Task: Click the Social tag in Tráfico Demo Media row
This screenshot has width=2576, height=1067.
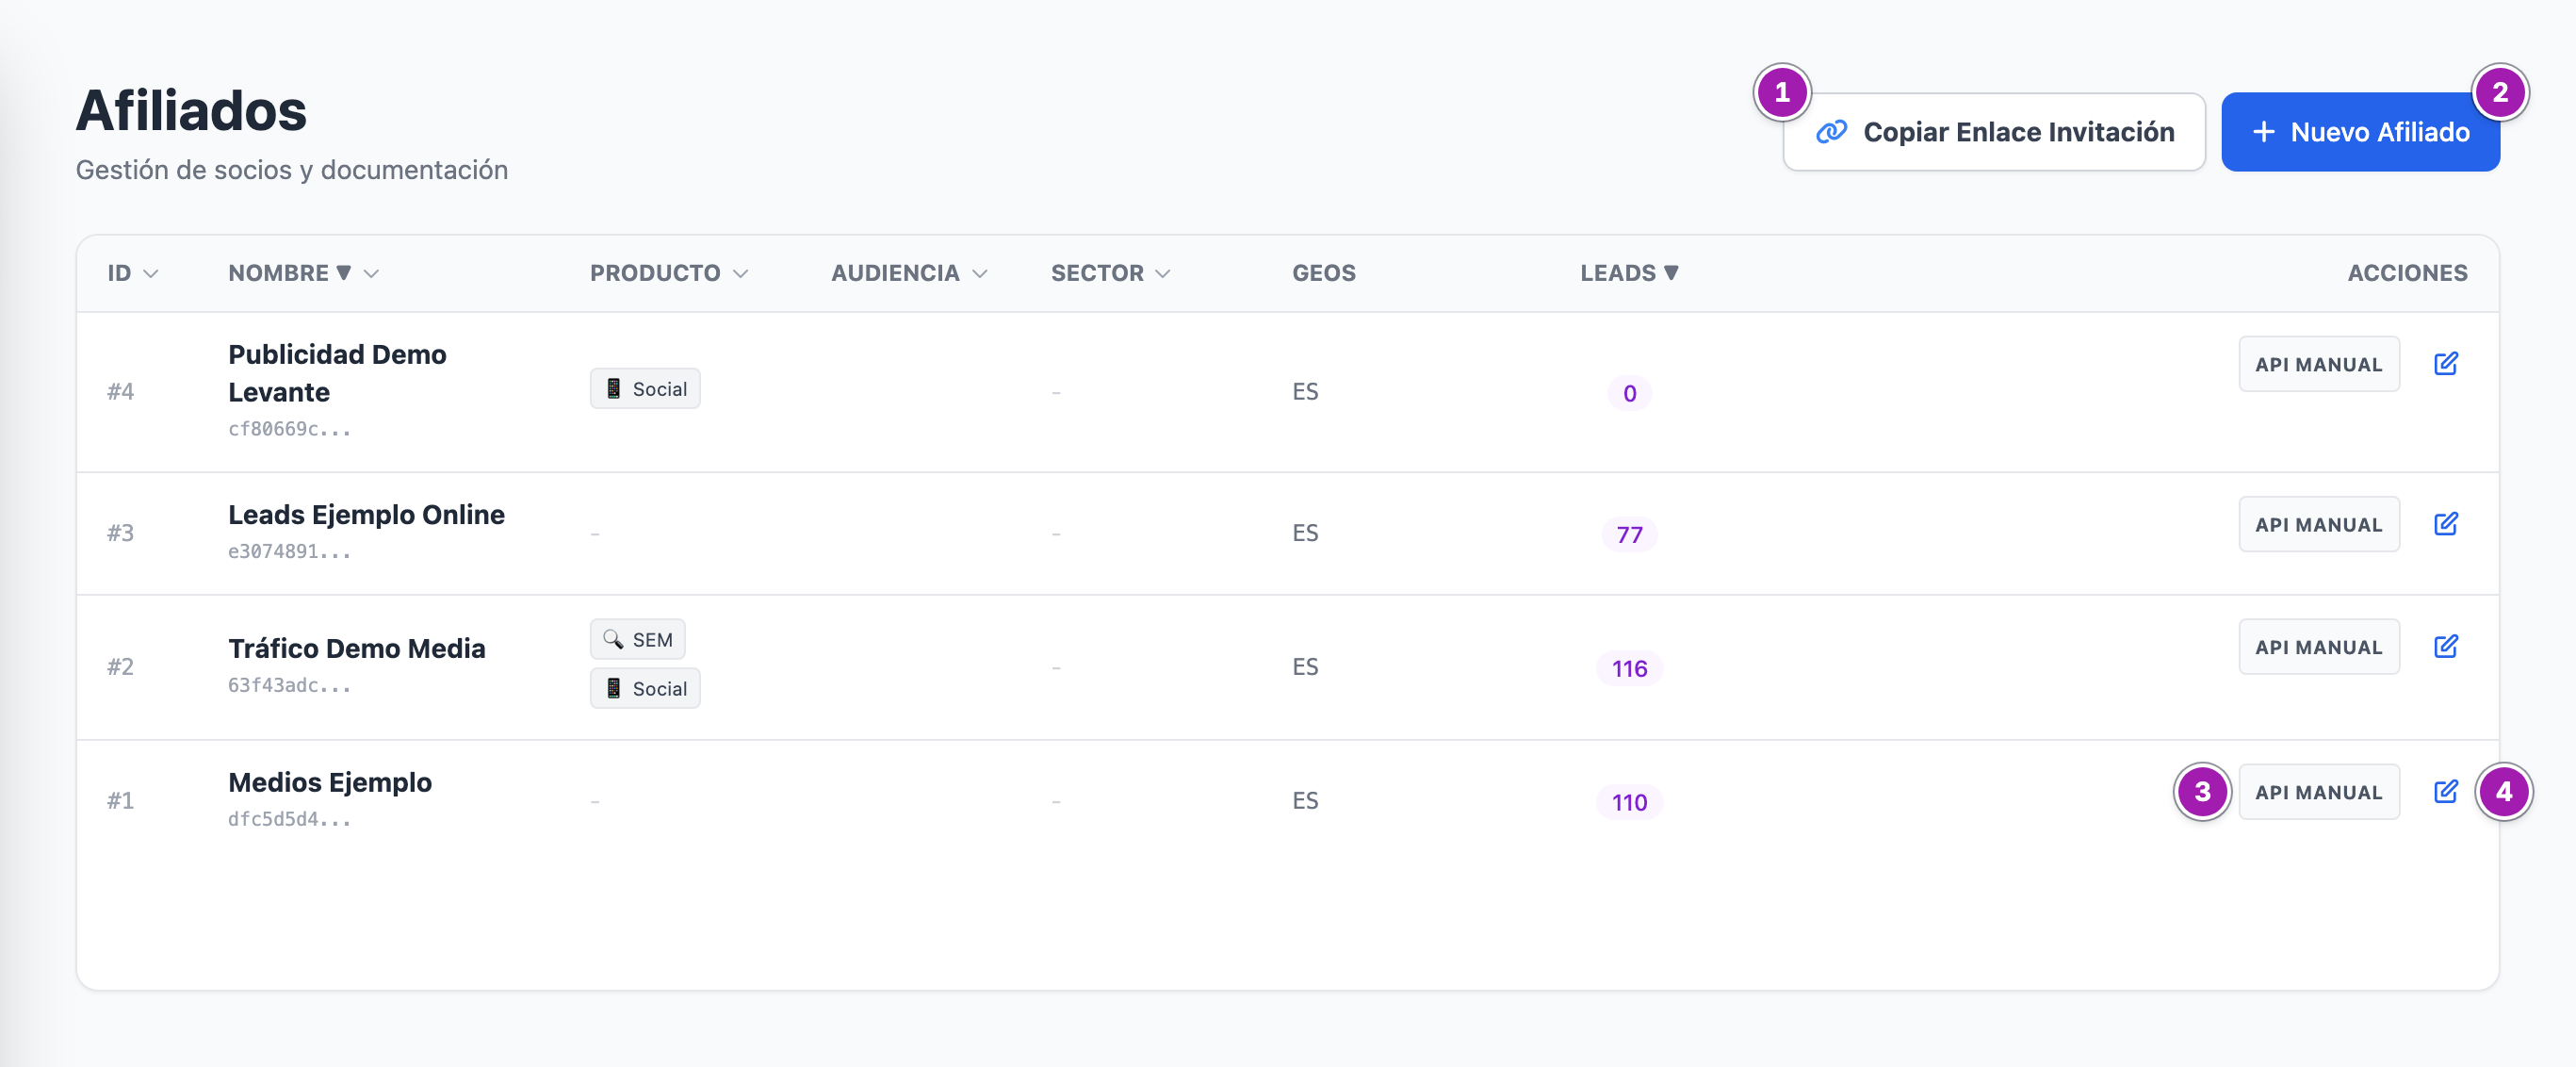Action: point(645,689)
